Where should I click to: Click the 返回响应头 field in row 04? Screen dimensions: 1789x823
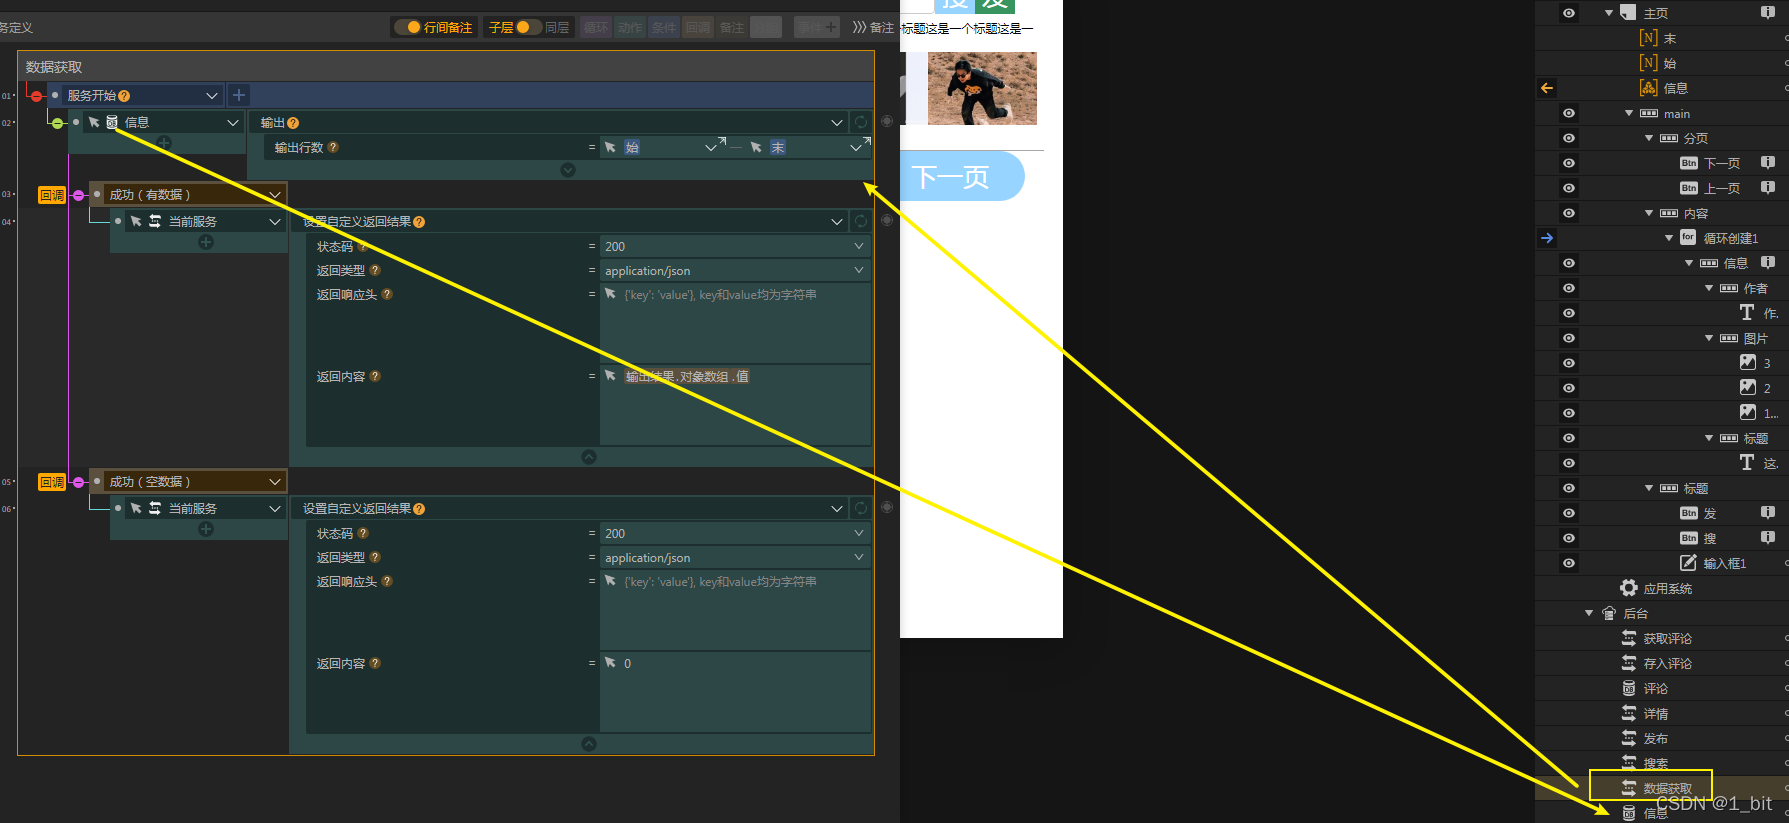click(x=735, y=323)
